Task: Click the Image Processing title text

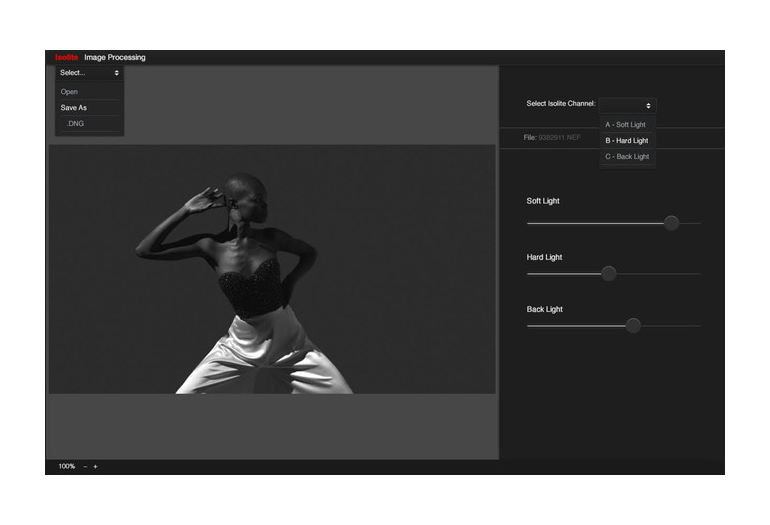Action: 115,57
